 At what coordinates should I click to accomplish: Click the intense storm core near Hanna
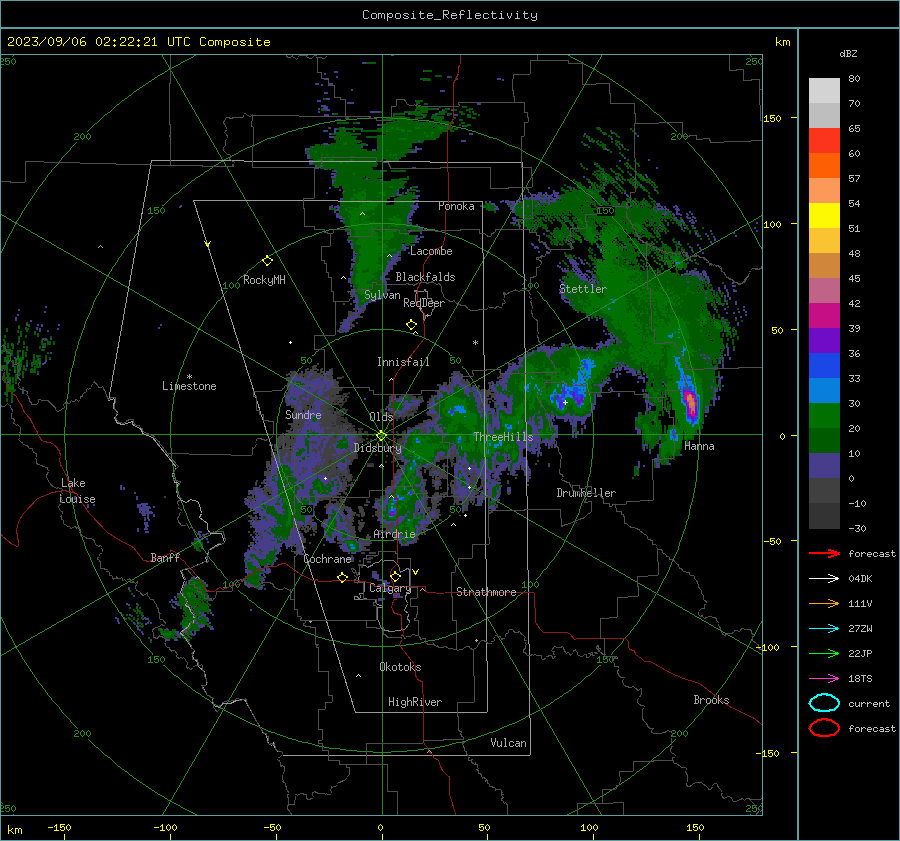click(690, 403)
